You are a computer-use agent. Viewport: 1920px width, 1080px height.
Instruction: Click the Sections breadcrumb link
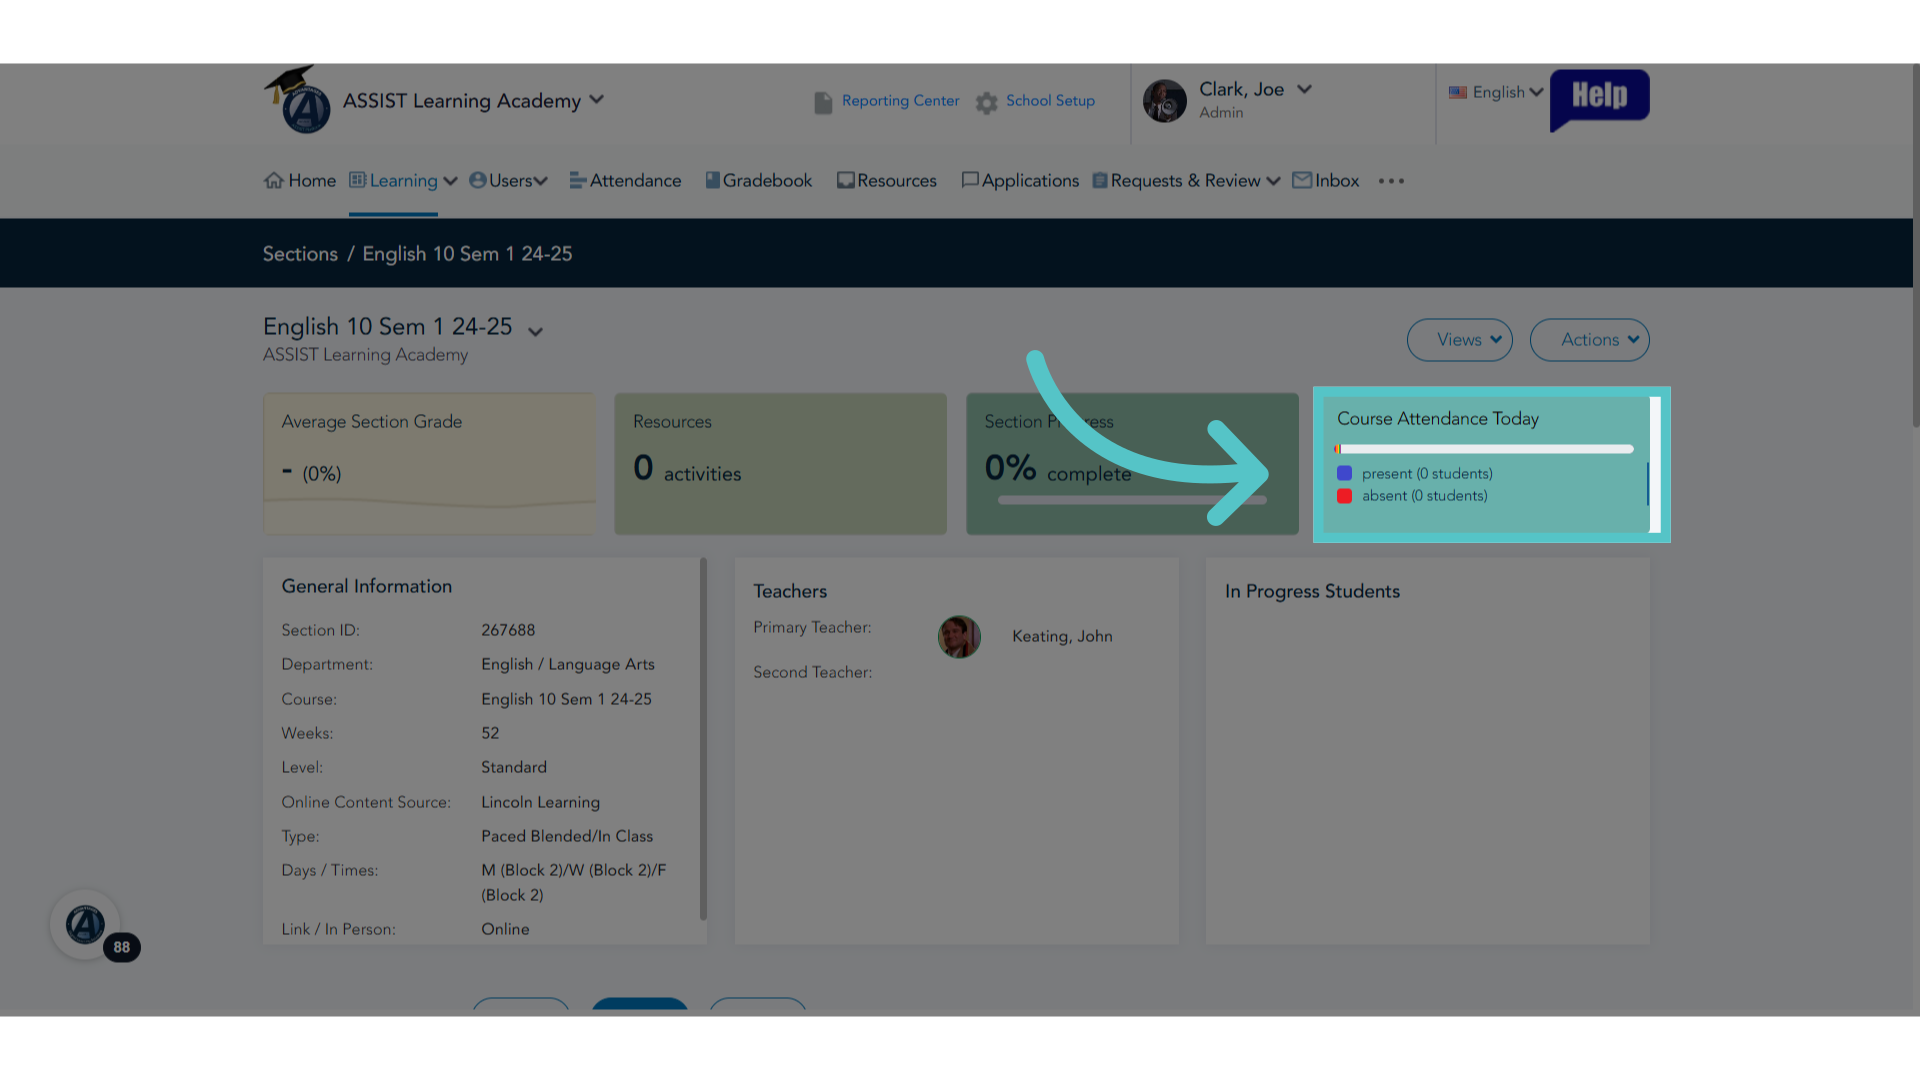(x=300, y=254)
